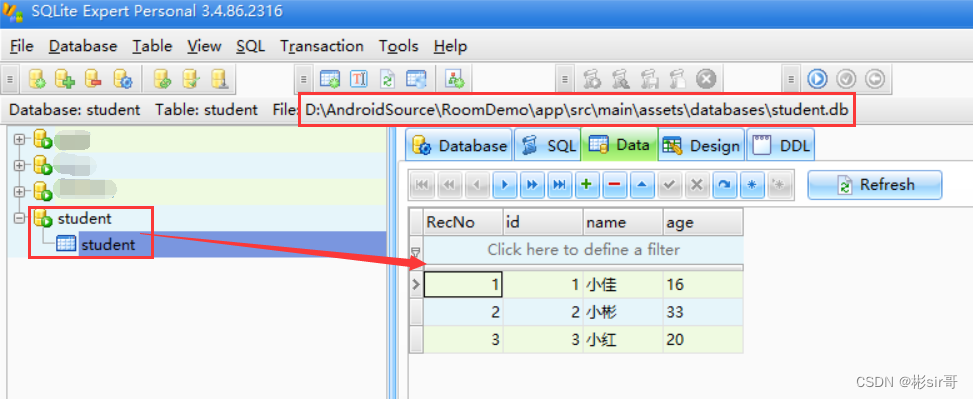Select the student database in tree
The width and height of the screenshot is (973, 399).
pyautogui.click(x=84, y=218)
